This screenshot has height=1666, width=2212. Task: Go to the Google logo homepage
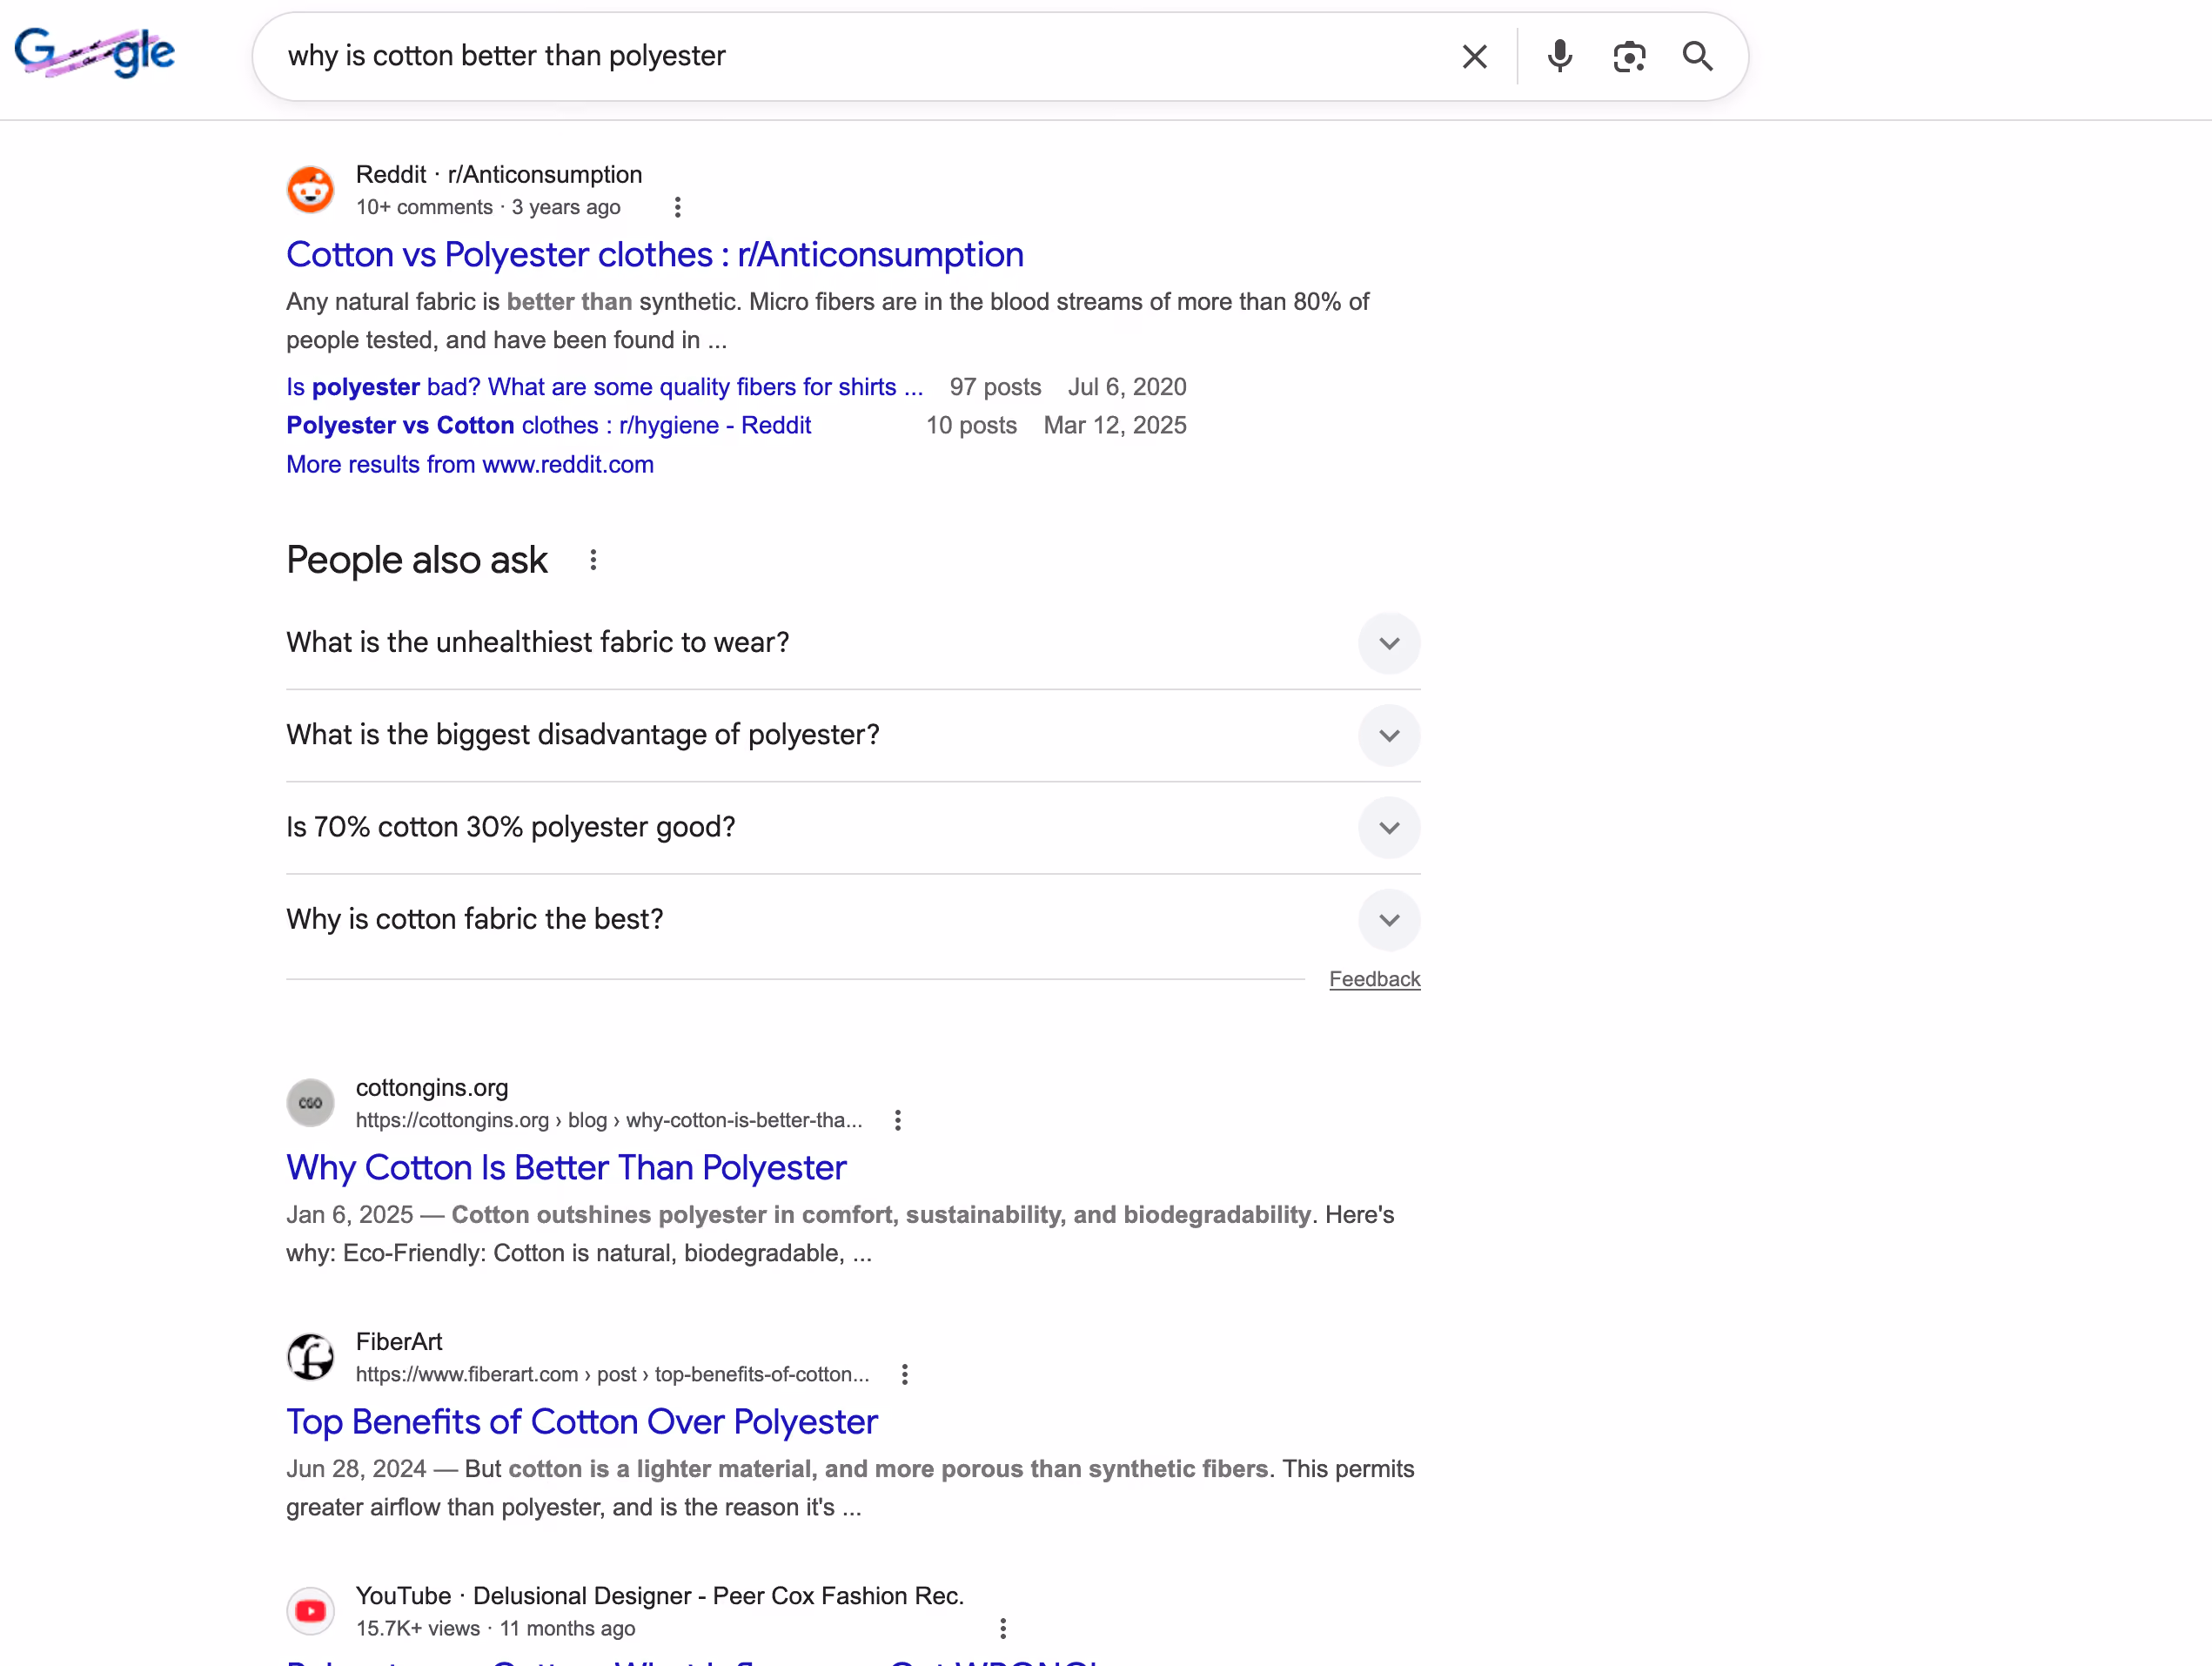coord(95,53)
